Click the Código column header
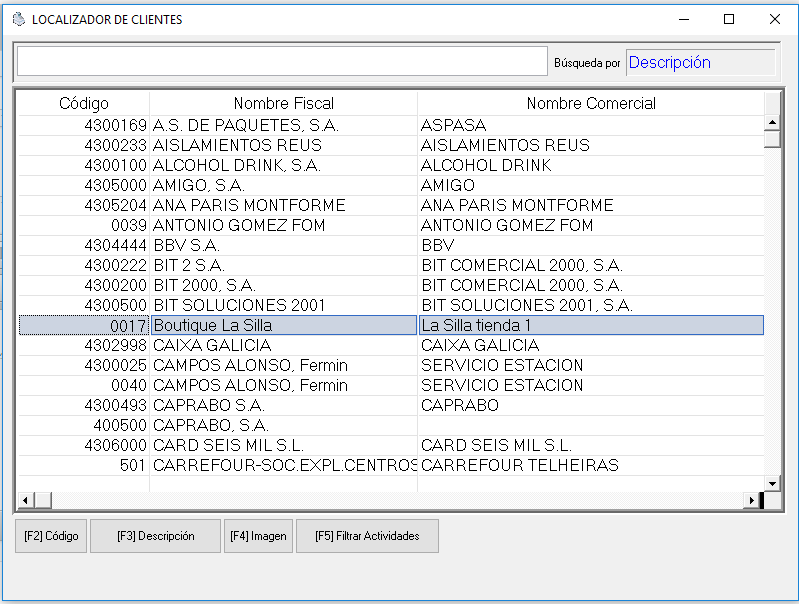This screenshot has width=799, height=604. coord(84,103)
